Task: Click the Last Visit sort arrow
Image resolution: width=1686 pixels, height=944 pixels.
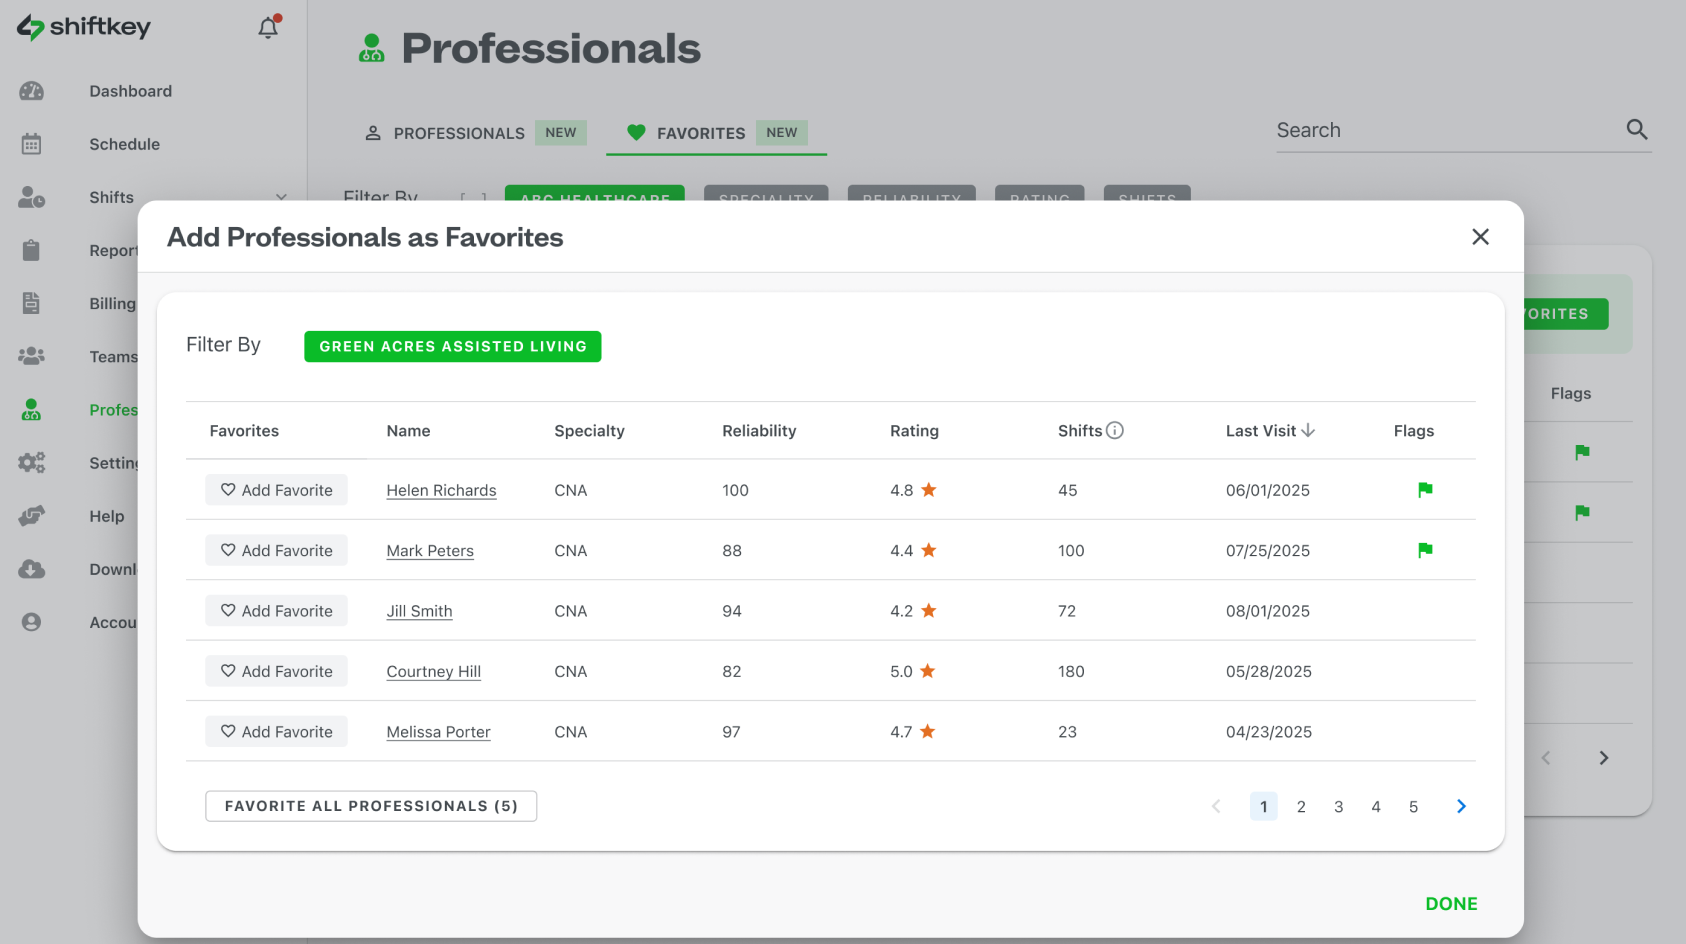Action: (1308, 430)
